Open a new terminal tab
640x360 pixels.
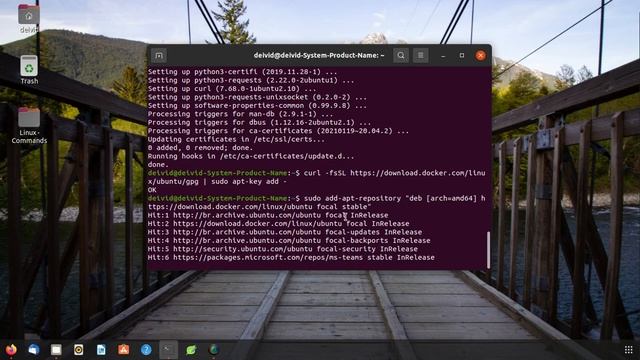[159, 55]
